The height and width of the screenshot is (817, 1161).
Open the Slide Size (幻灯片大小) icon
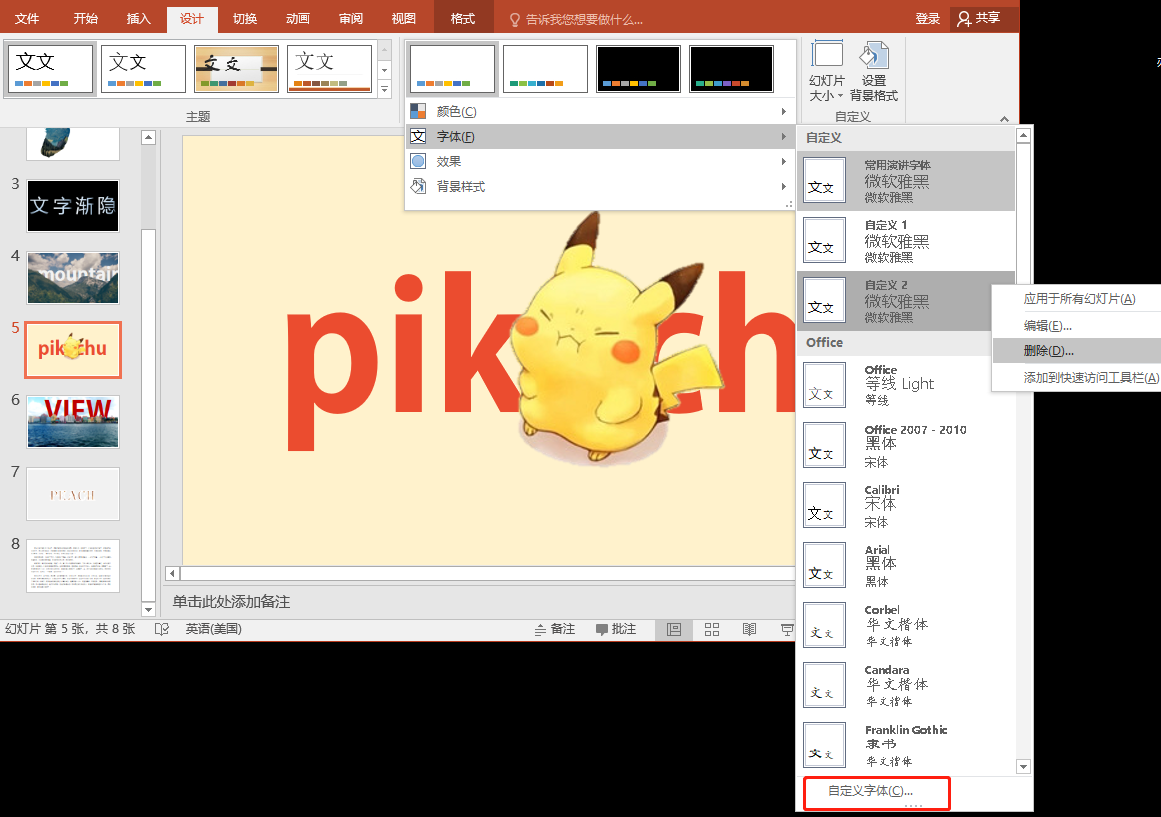(x=827, y=56)
